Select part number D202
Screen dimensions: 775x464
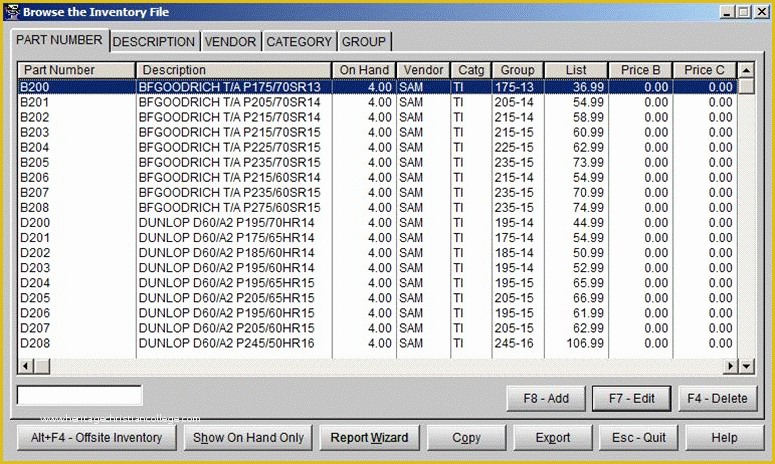35,253
